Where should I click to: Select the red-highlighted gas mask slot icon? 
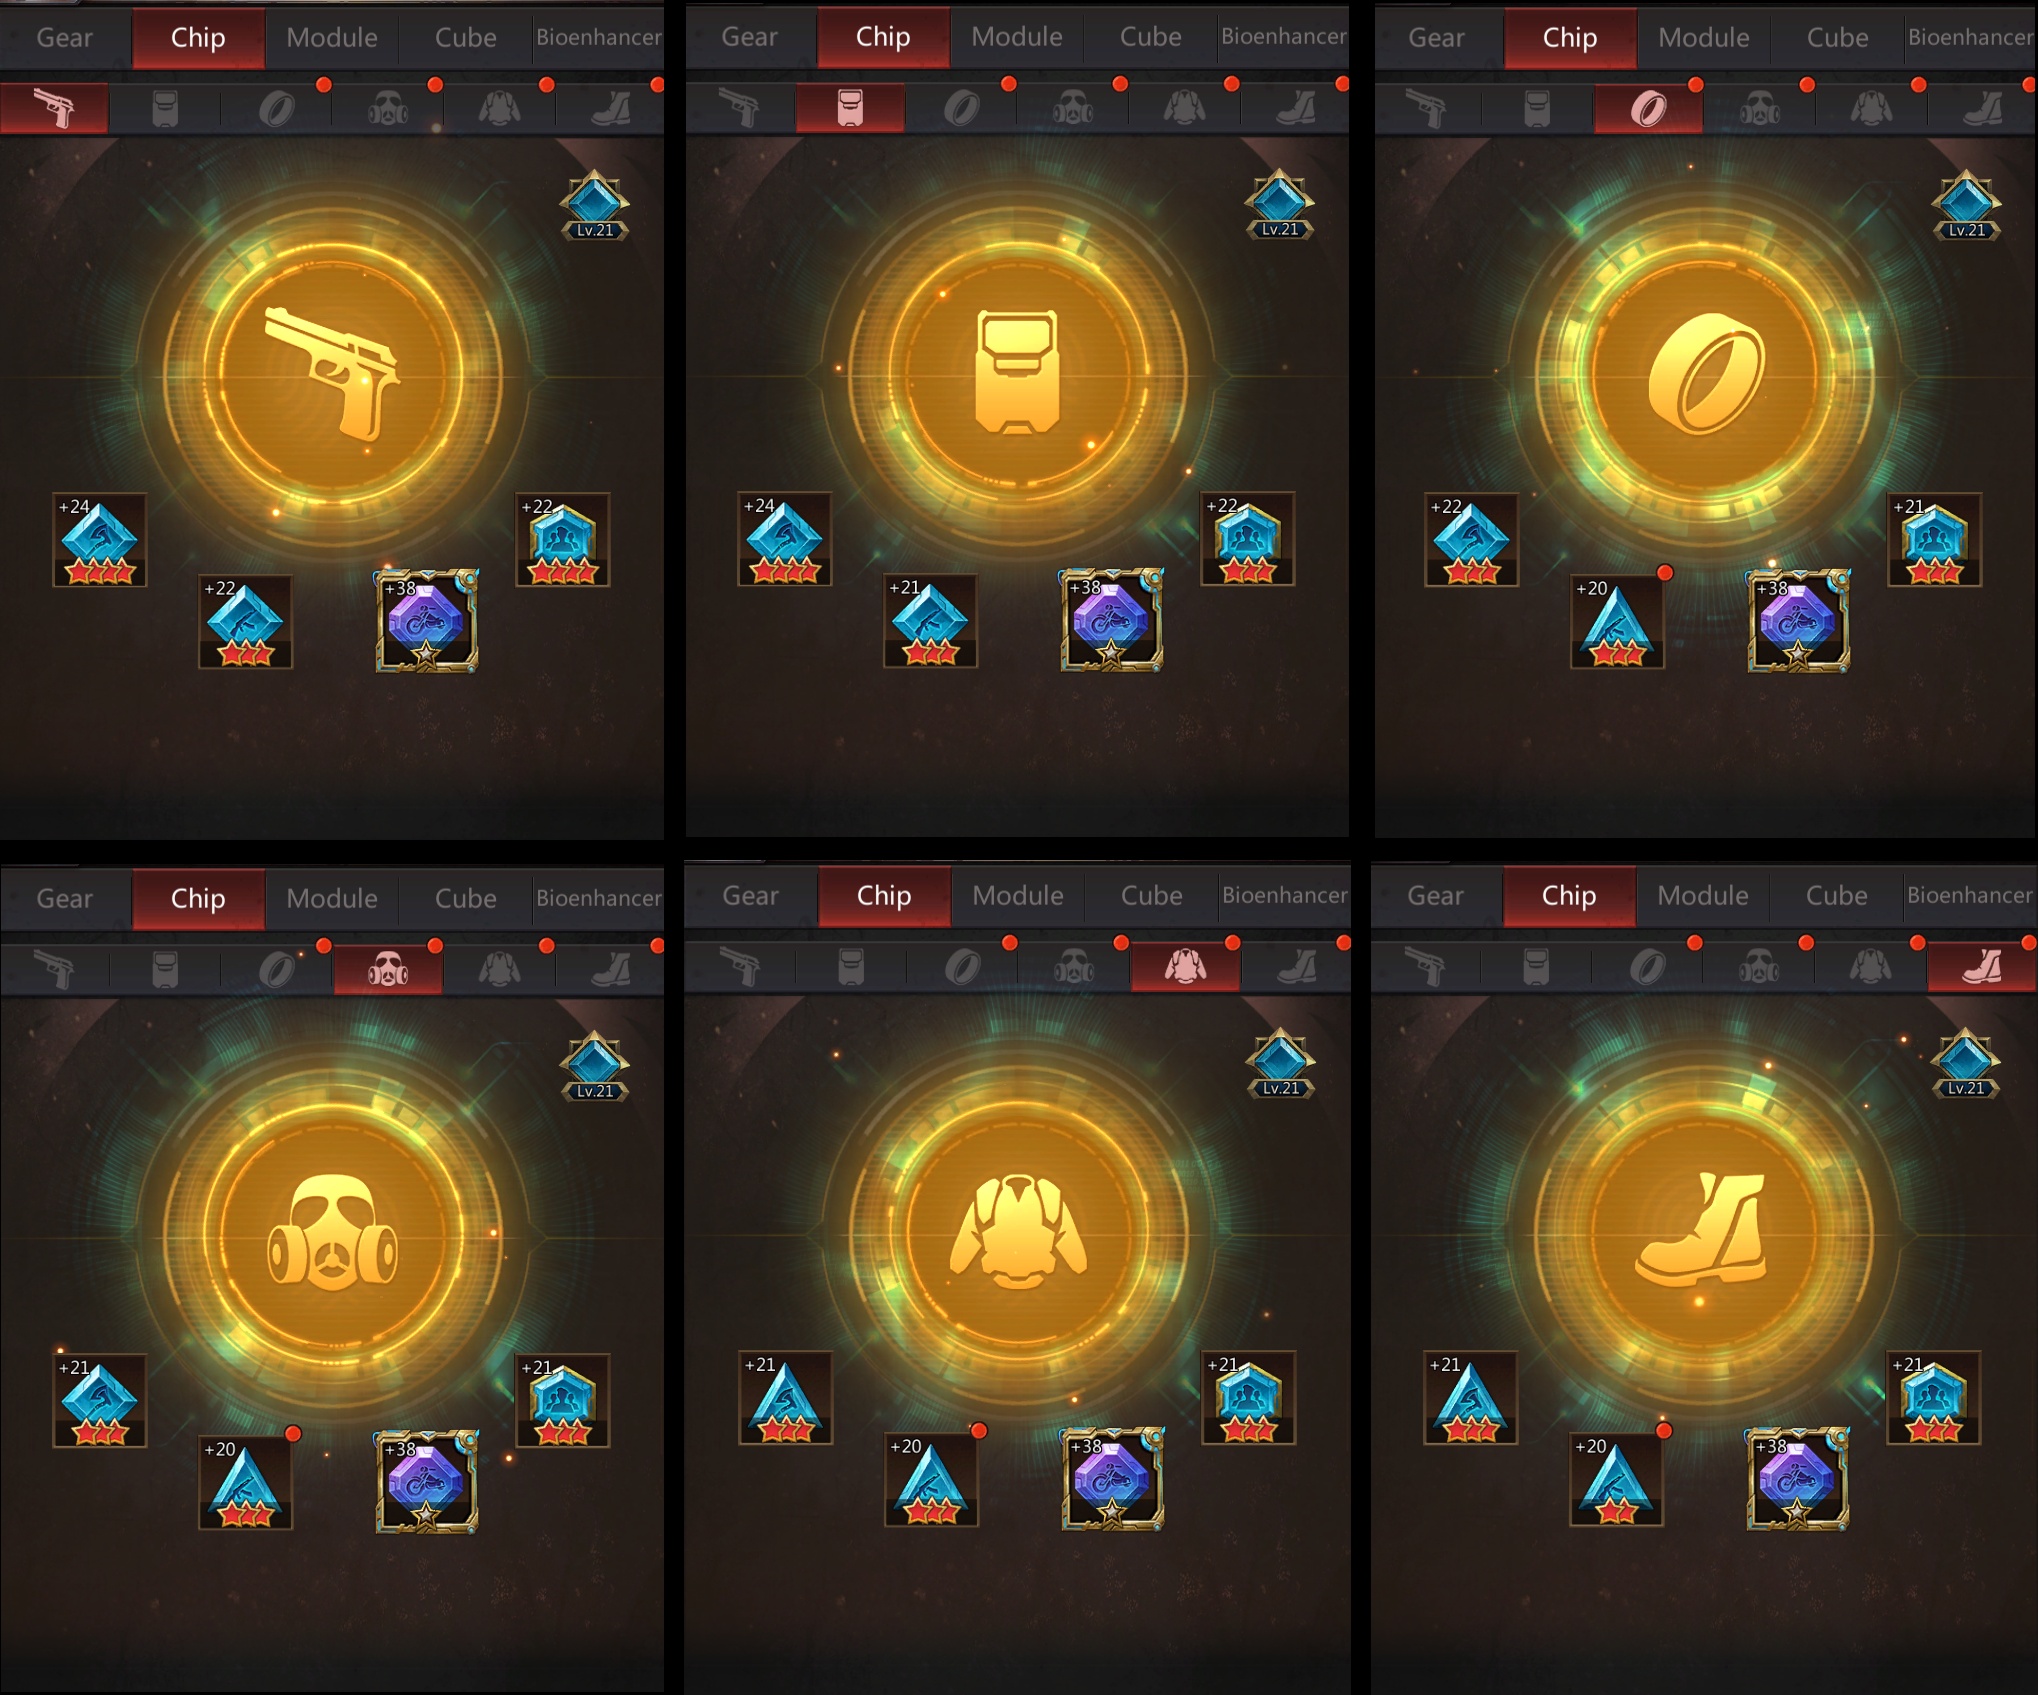[x=388, y=969]
